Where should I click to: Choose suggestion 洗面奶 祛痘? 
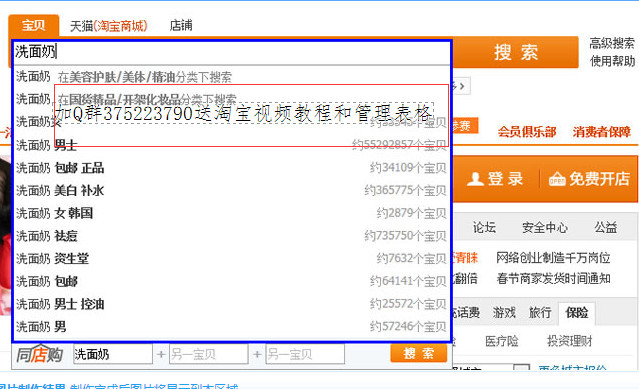[231, 236]
